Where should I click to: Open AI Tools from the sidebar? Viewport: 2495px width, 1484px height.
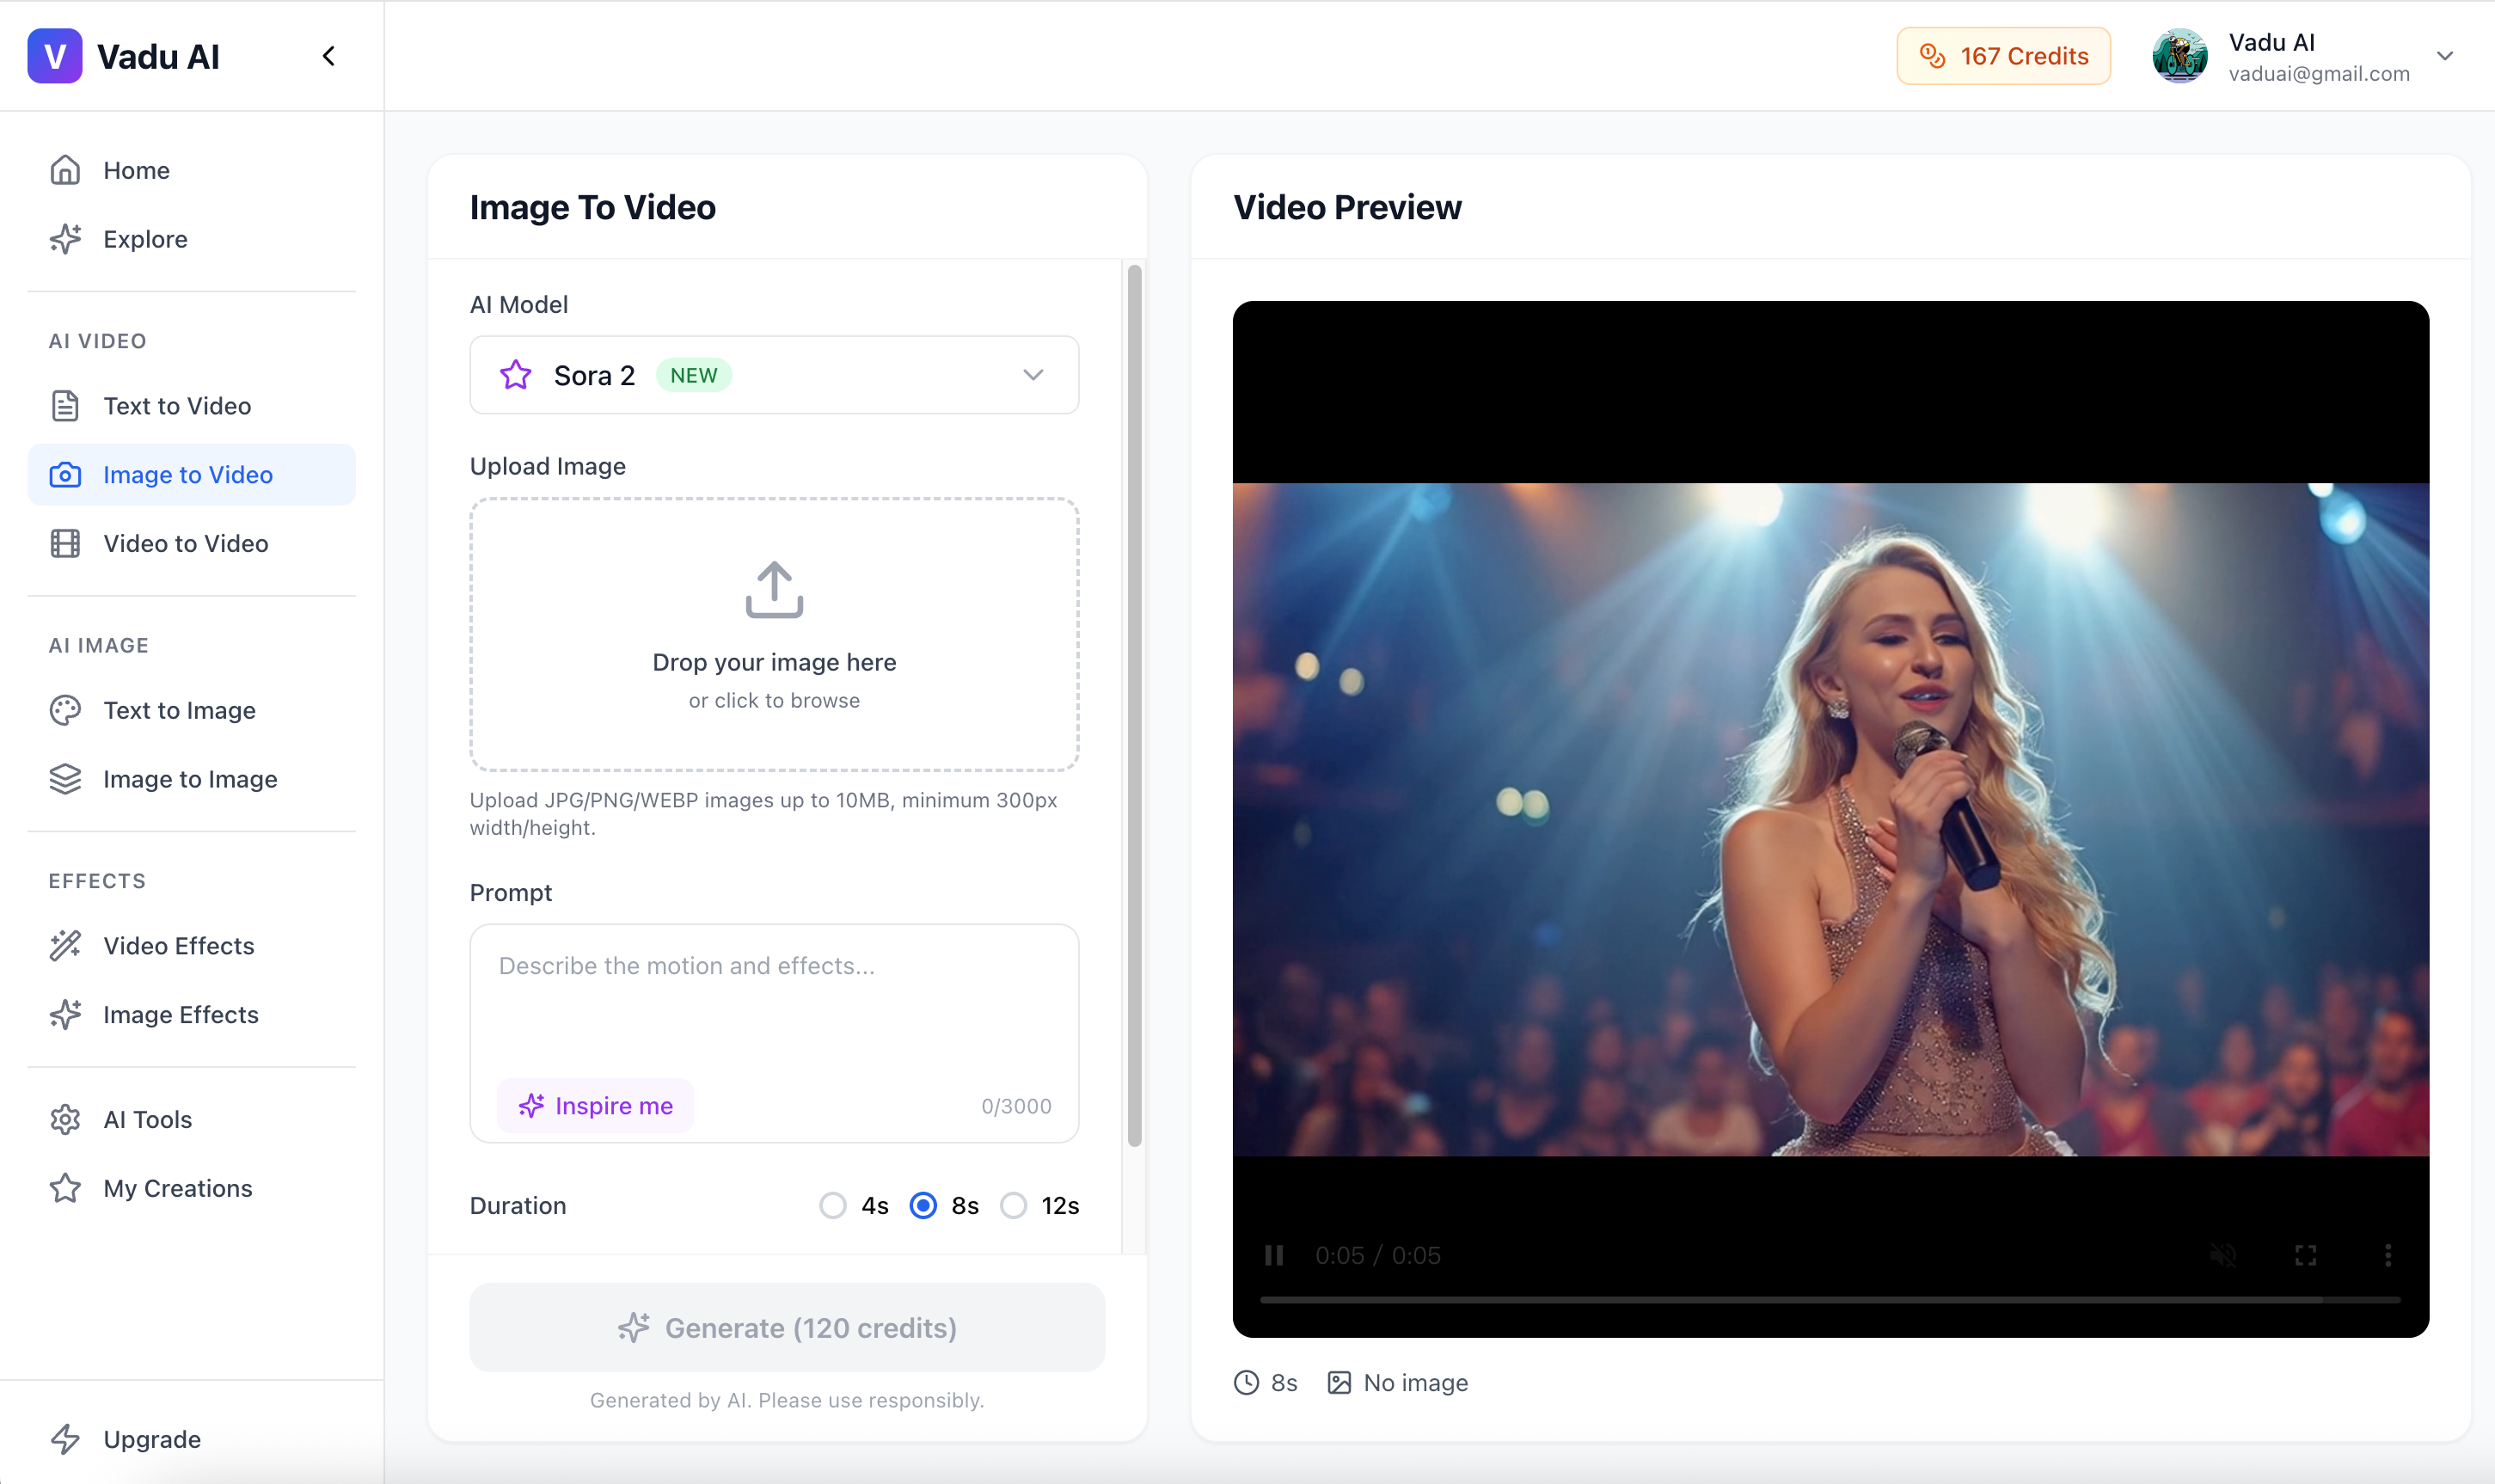[x=147, y=1119]
